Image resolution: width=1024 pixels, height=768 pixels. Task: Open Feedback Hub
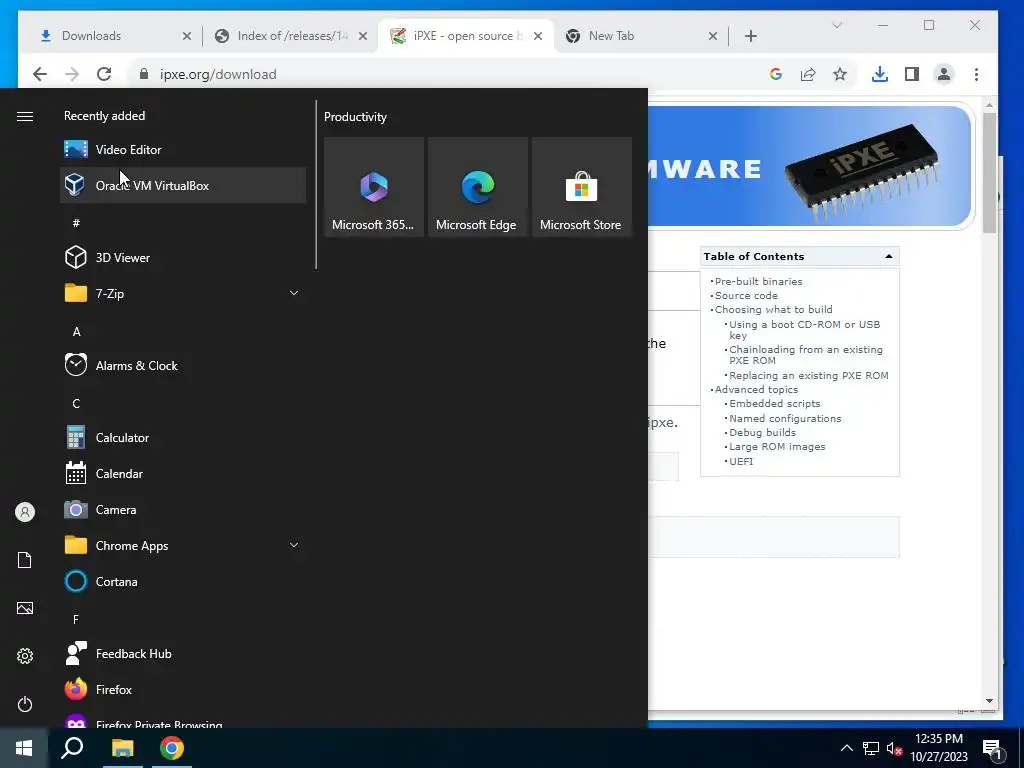click(x=183, y=654)
